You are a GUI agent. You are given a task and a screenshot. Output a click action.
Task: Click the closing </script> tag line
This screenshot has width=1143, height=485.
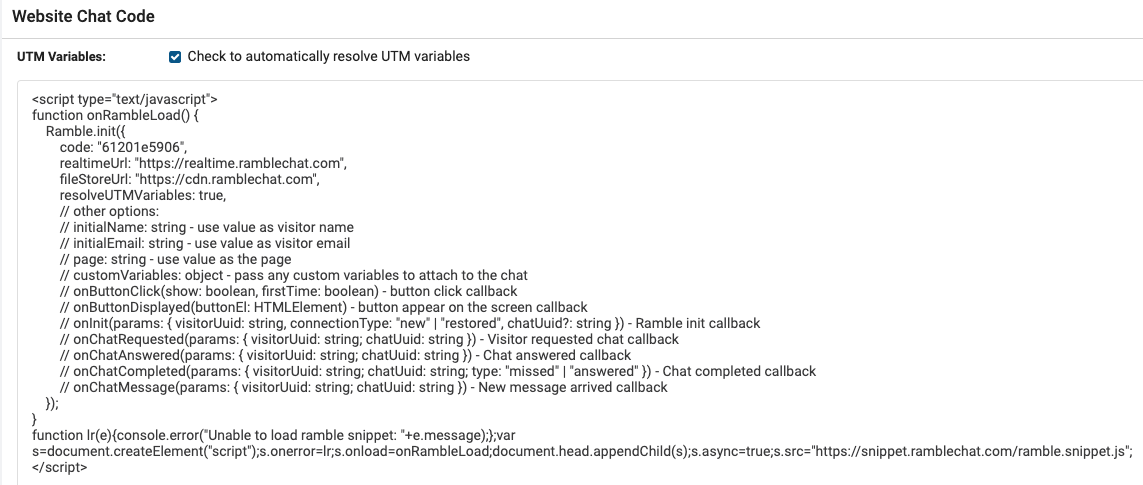click(60, 467)
